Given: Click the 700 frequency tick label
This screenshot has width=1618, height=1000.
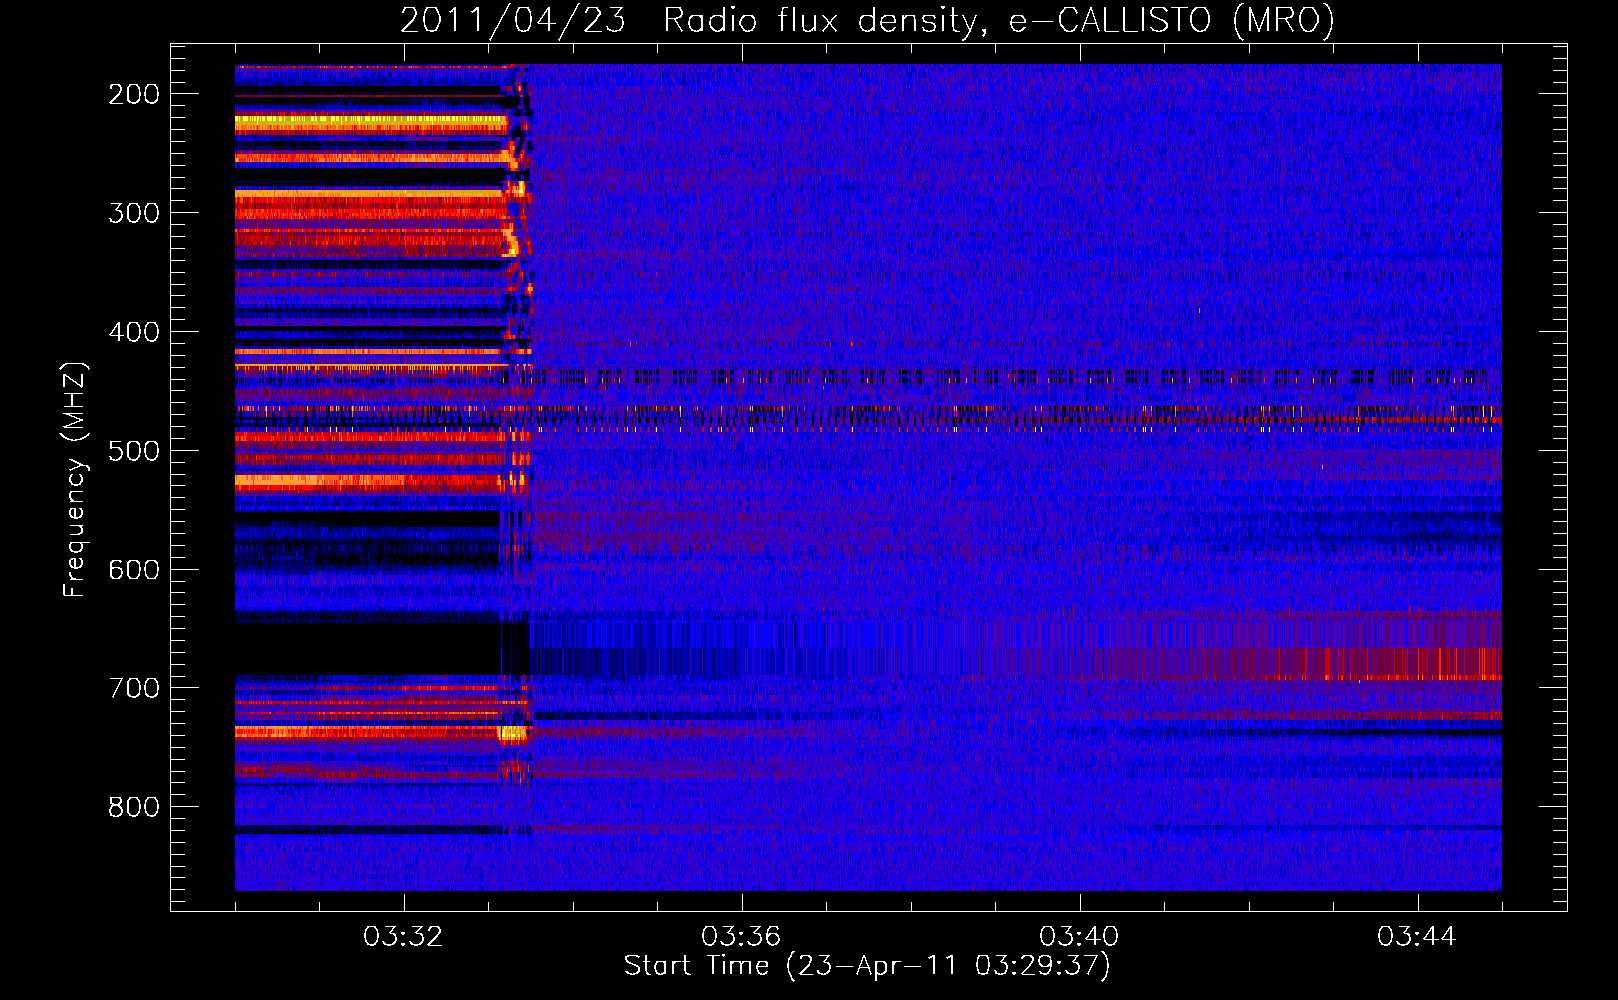Looking at the screenshot, I should click(134, 689).
